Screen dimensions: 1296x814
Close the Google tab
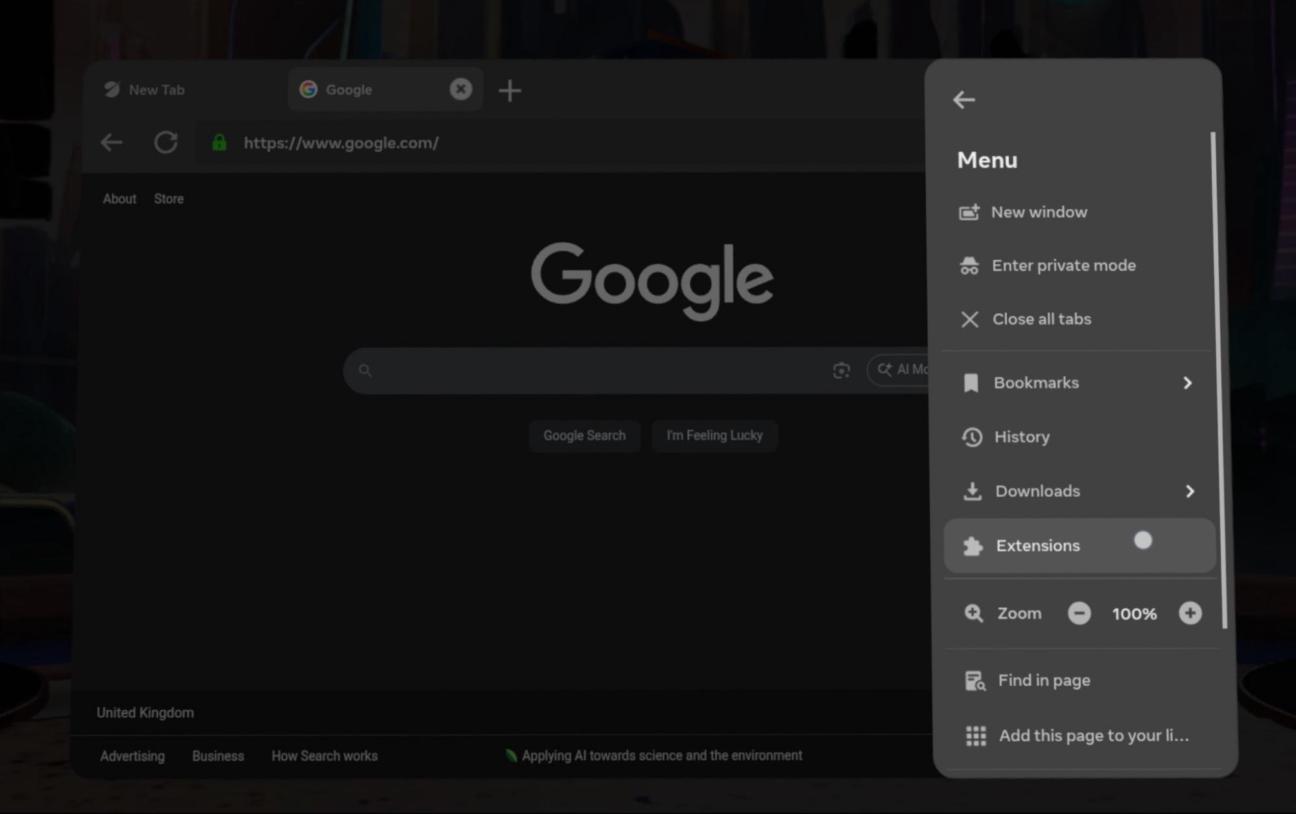pos(460,90)
